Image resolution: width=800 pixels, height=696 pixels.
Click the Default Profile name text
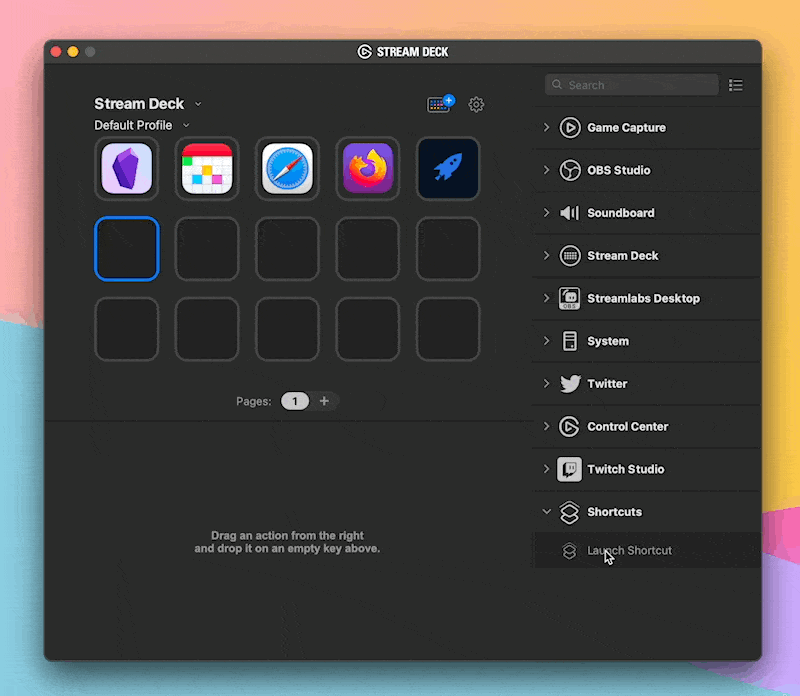(x=133, y=126)
